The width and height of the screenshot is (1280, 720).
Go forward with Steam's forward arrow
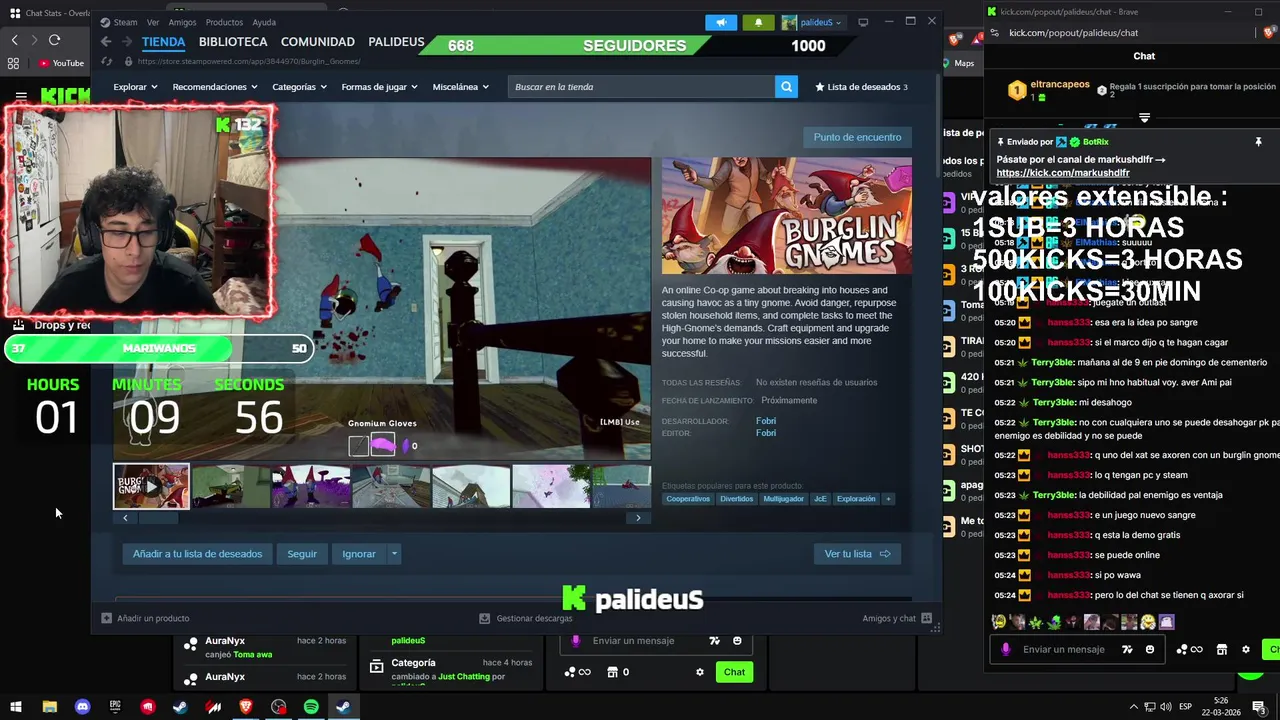click(127, 42)
